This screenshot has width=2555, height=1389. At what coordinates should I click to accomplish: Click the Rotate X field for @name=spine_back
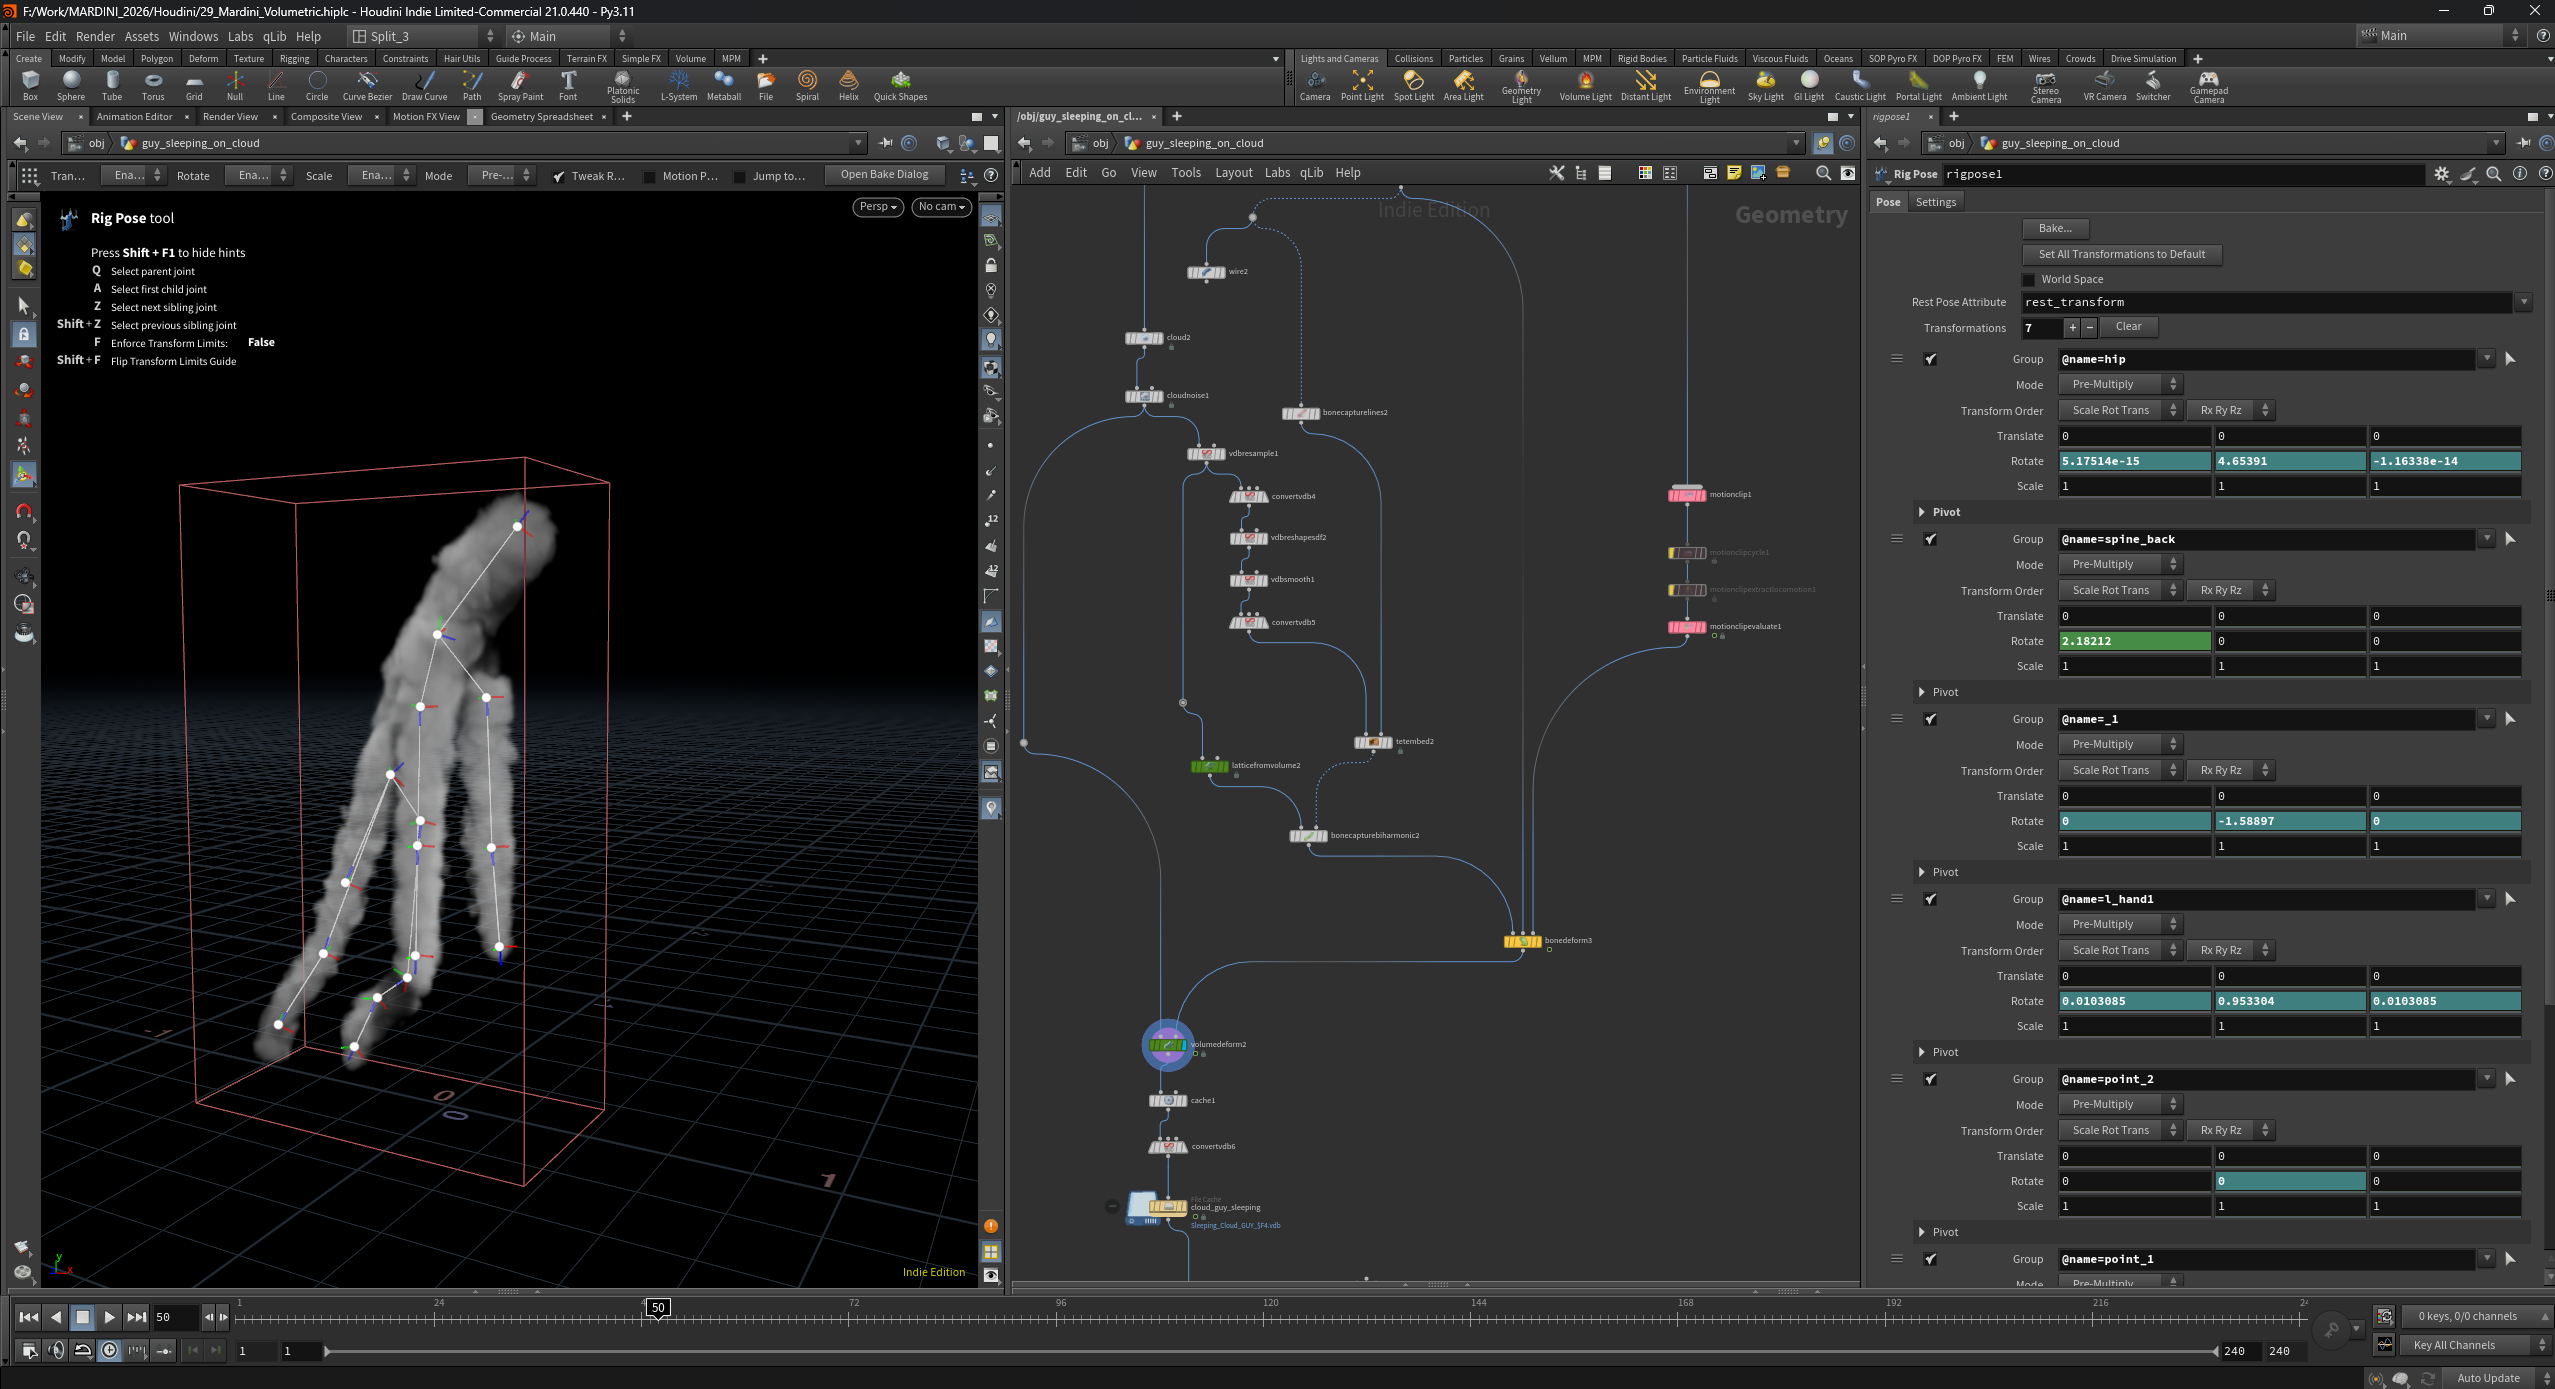(2134, 641)
